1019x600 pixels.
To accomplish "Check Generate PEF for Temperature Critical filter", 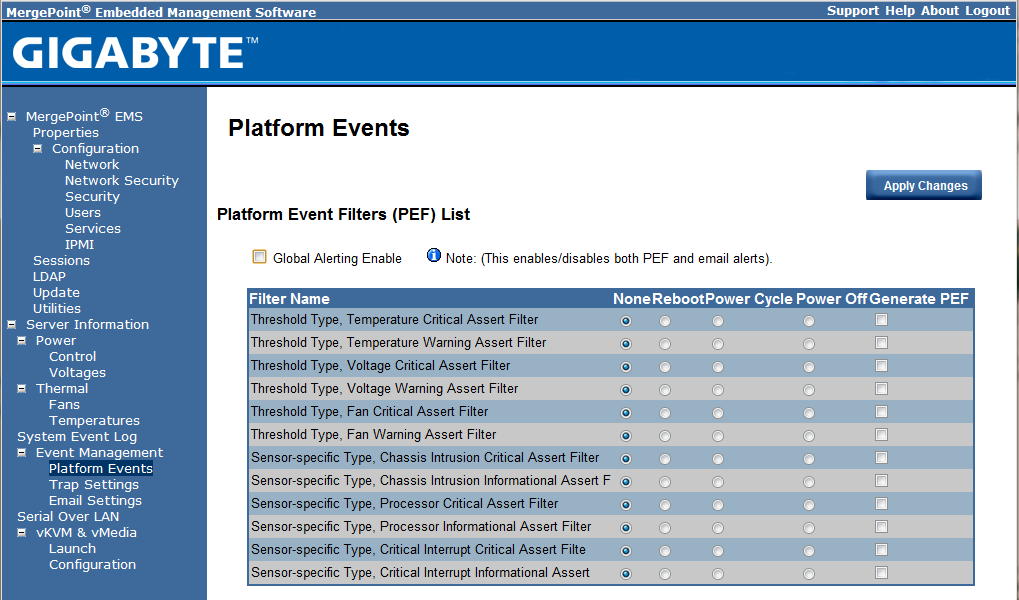I will pos(881,320).
